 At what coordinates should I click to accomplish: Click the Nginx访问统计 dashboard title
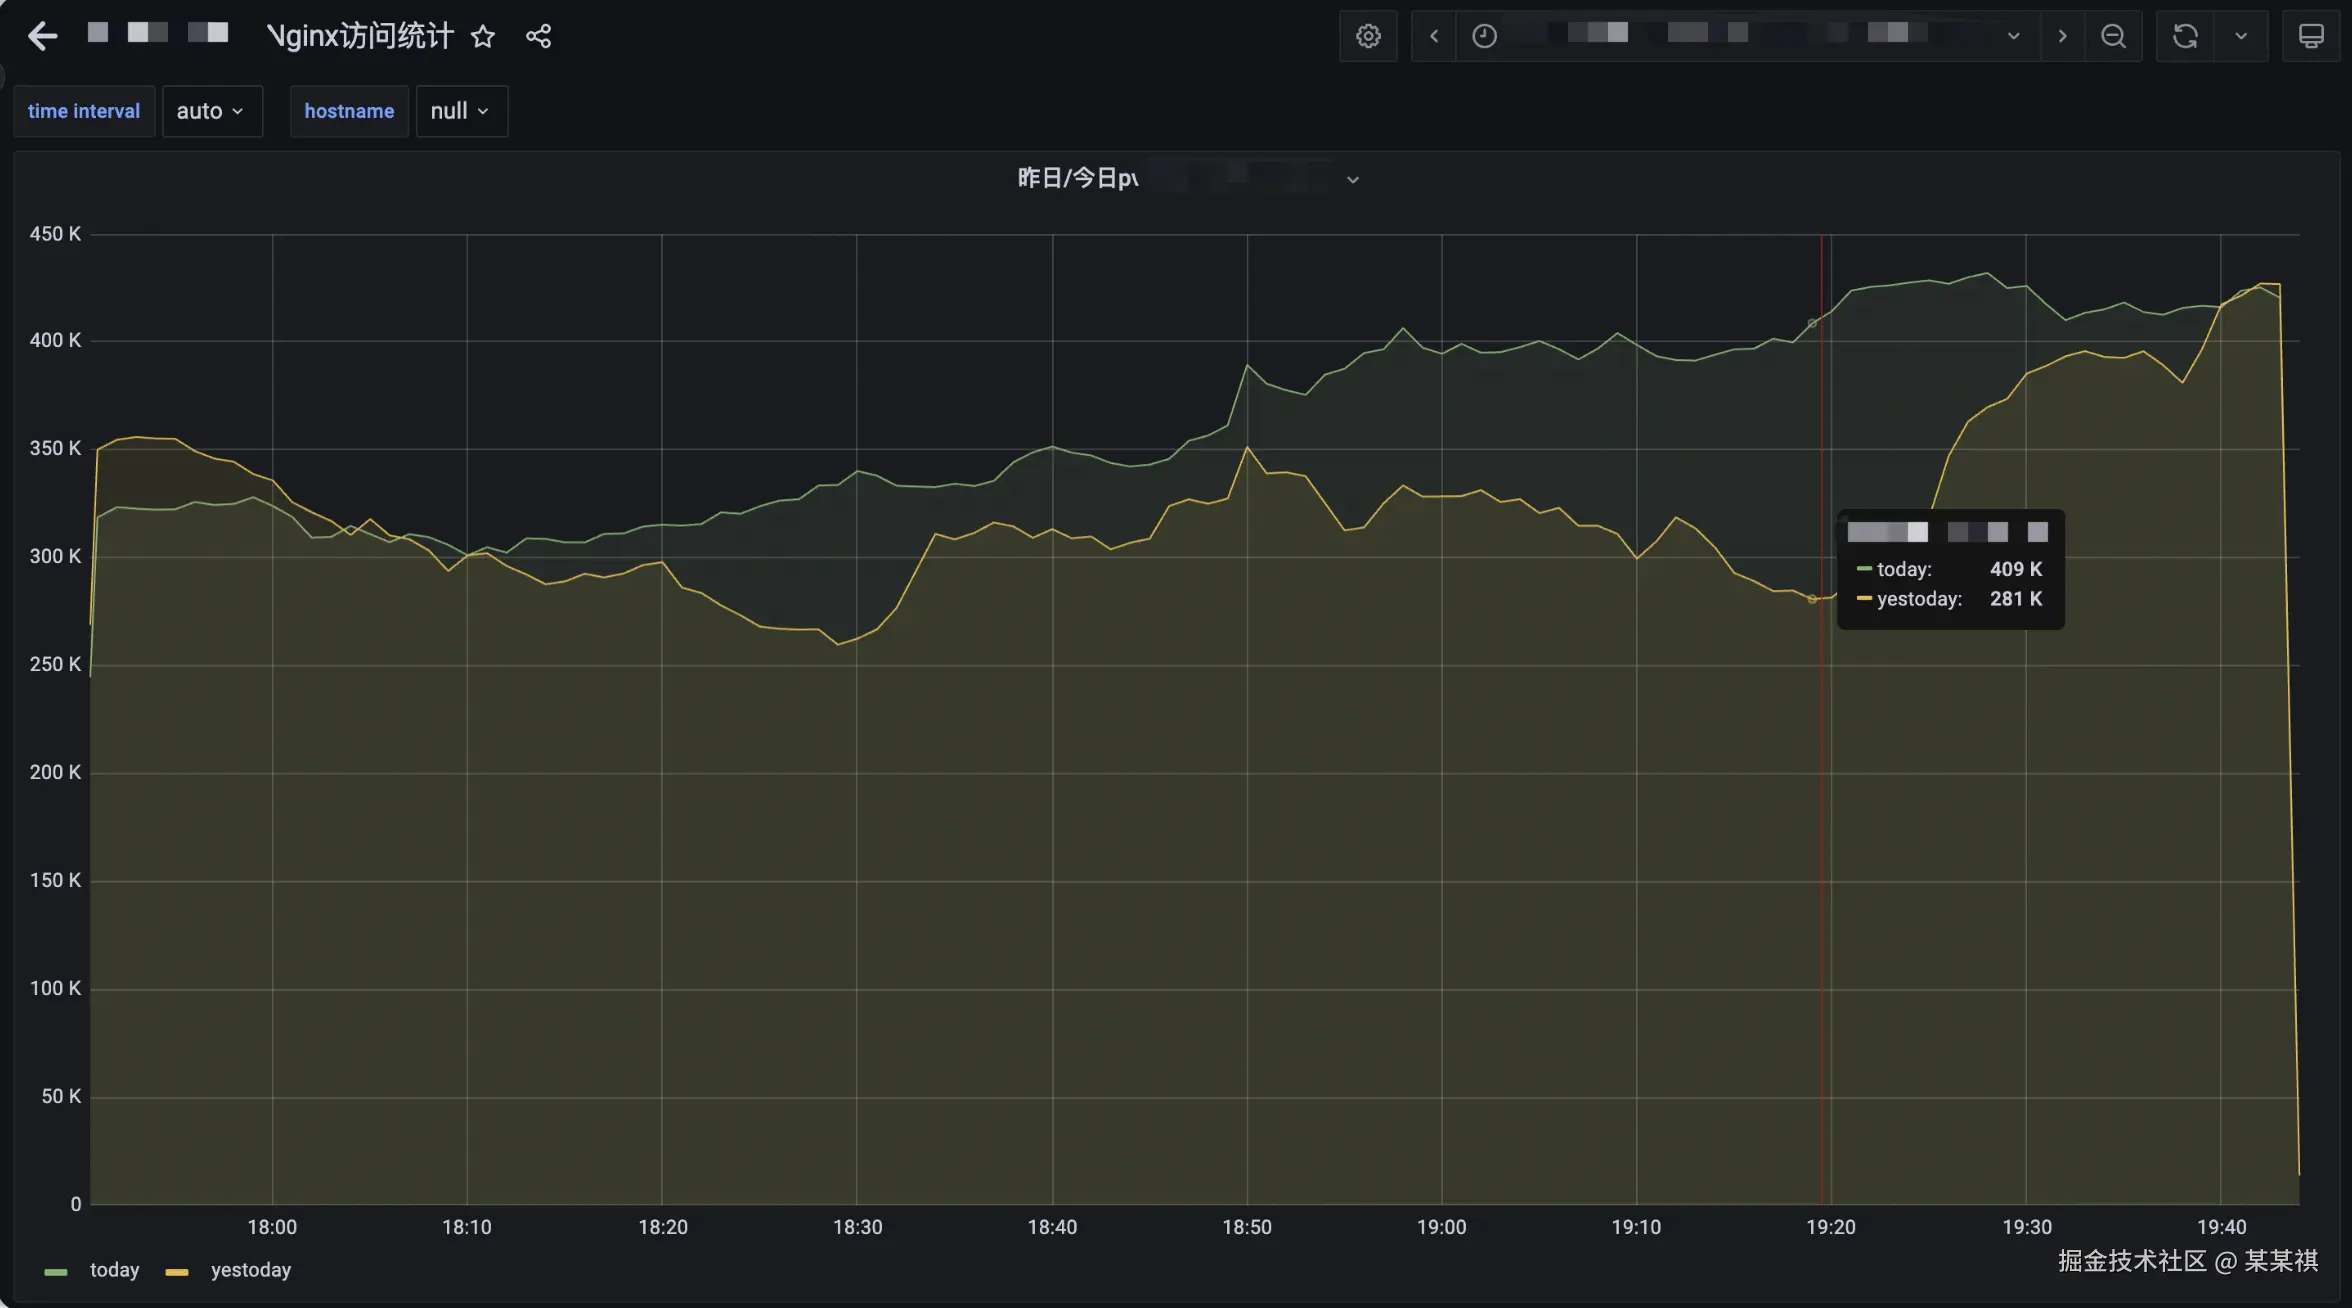pos(360,37)
